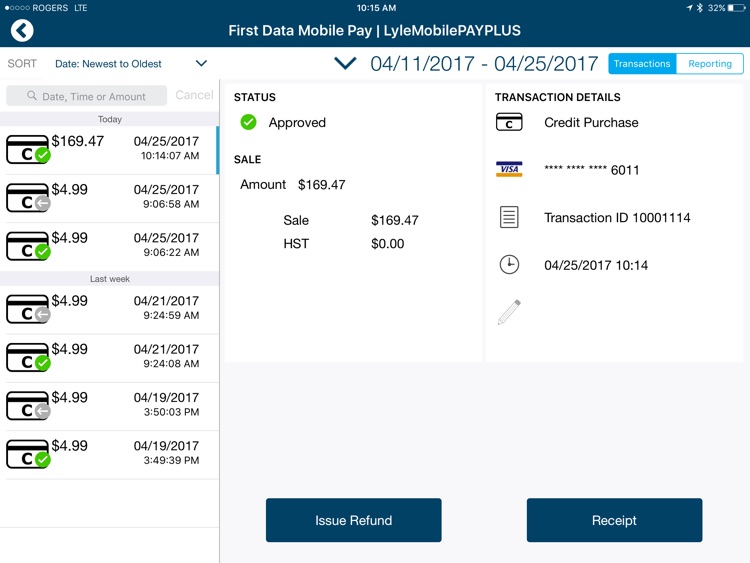Viewport: 750px width, 563px height.
Task: Click the Amount $169.47 text
Action: 293,185
